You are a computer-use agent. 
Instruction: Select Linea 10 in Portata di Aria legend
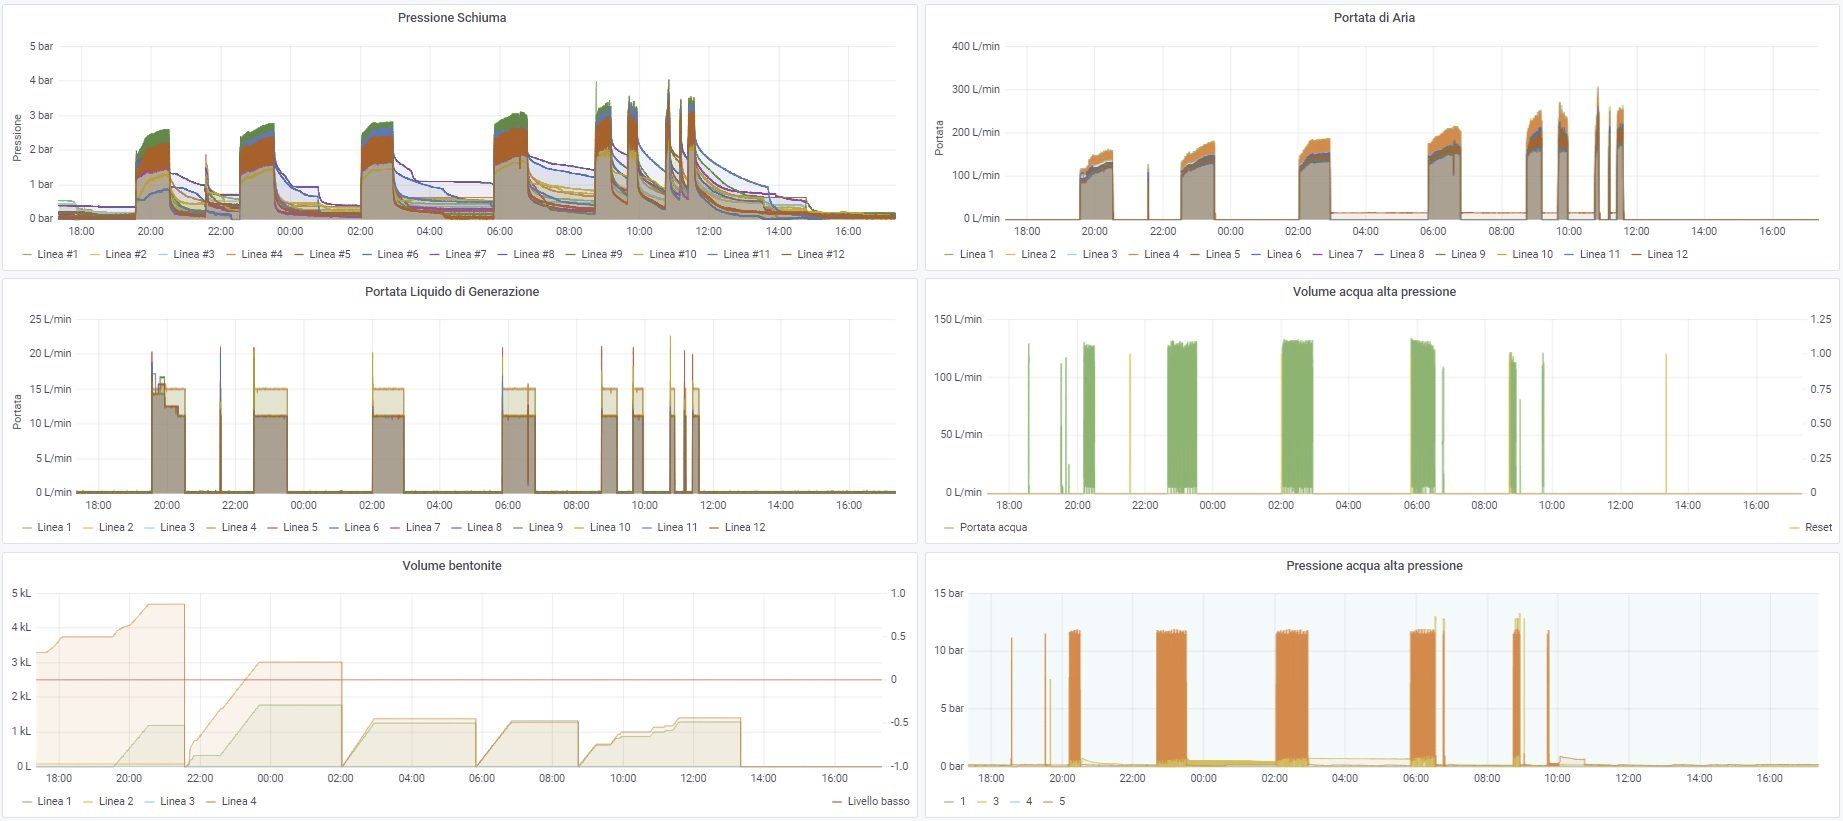pos(1532,254)
